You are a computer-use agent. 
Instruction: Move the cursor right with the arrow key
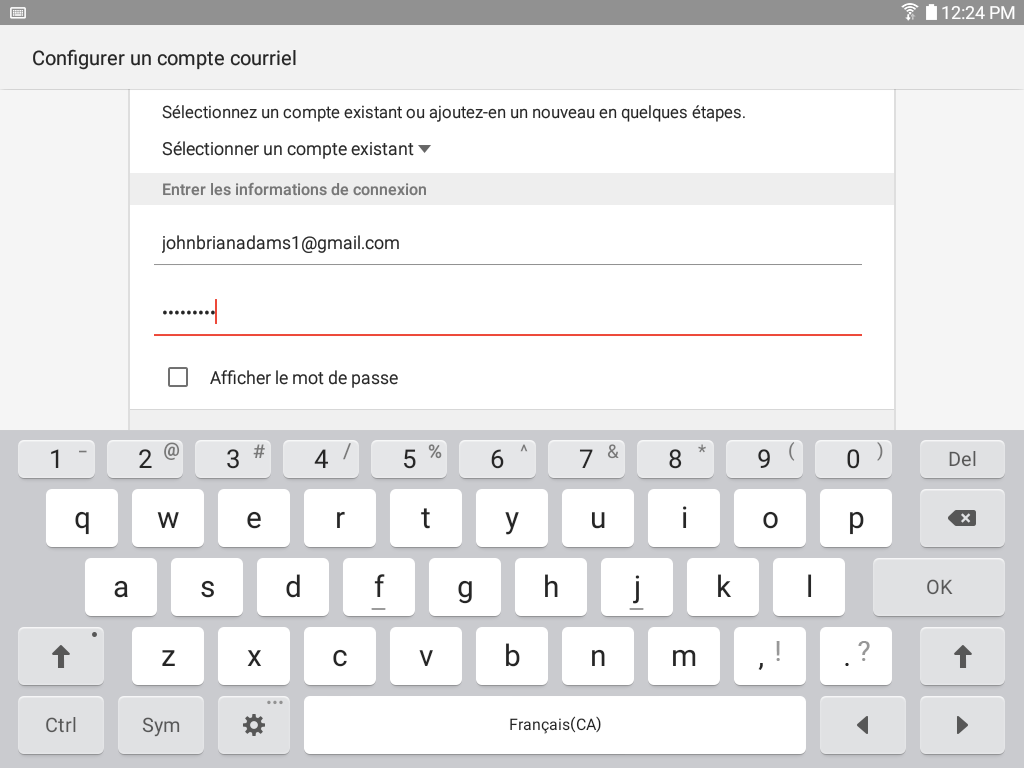pyautogui.click(x=962, y=725)
